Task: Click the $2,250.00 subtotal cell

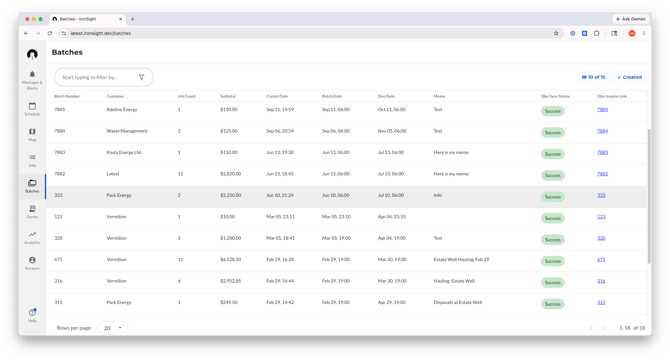Action: (x=231, y=195)
